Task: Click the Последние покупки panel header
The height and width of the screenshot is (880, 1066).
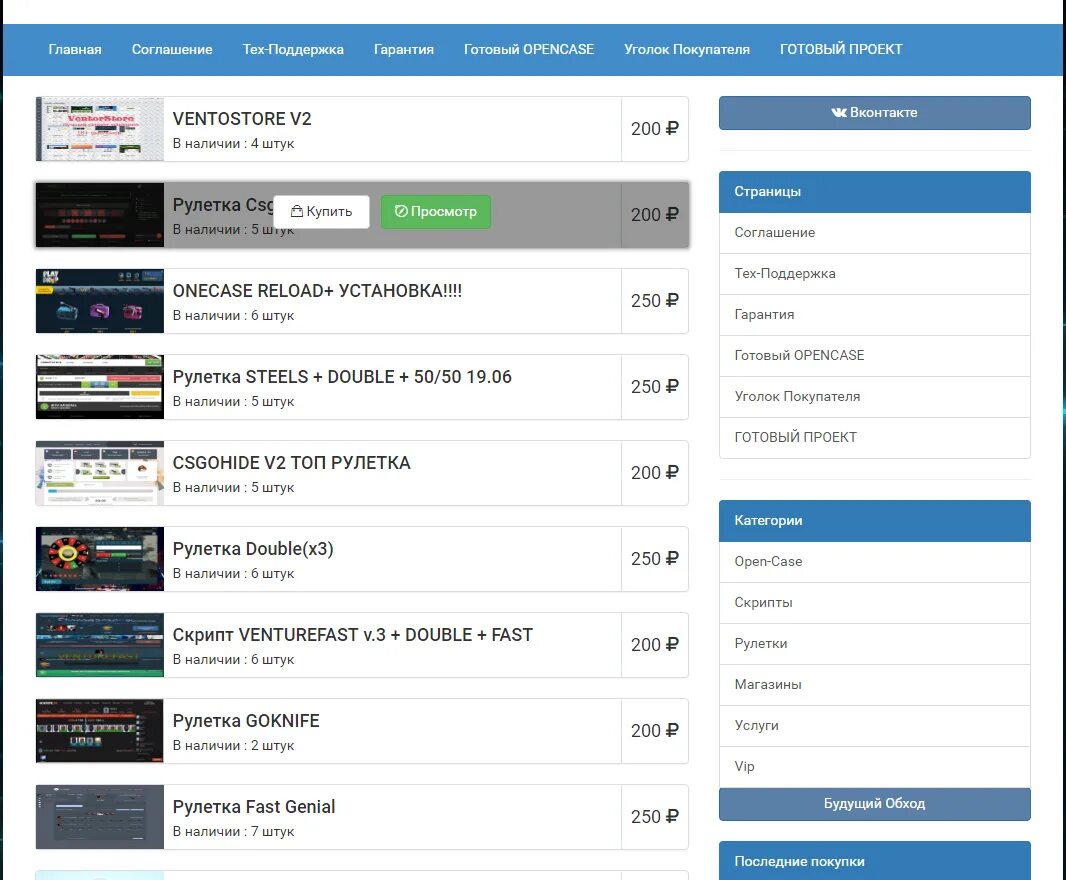Action: (874, 861)
